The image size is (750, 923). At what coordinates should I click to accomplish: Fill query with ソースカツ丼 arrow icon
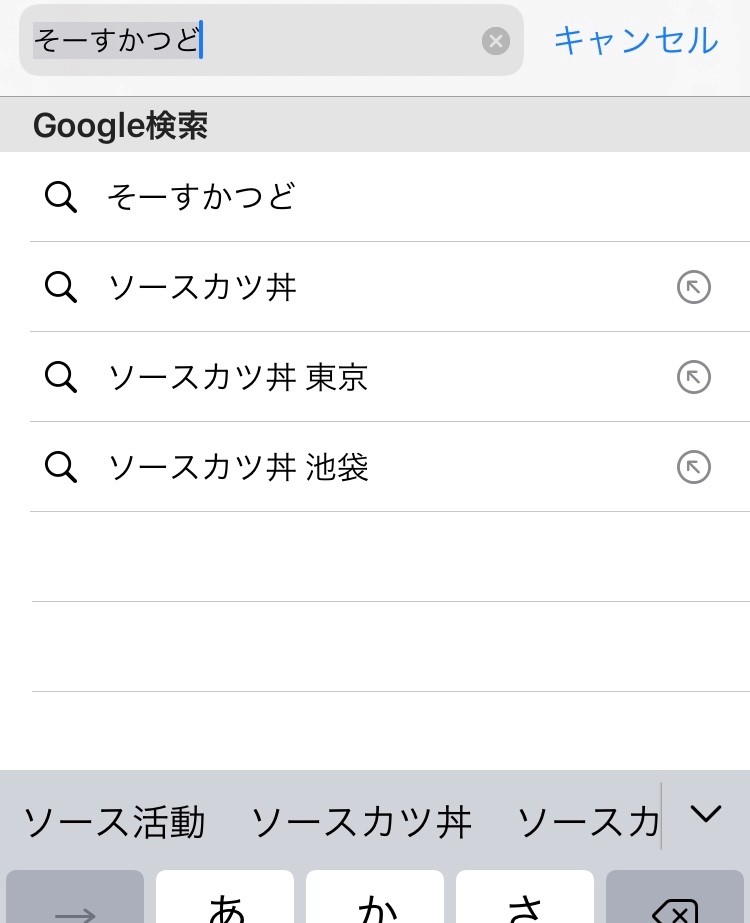pos(694,288)
